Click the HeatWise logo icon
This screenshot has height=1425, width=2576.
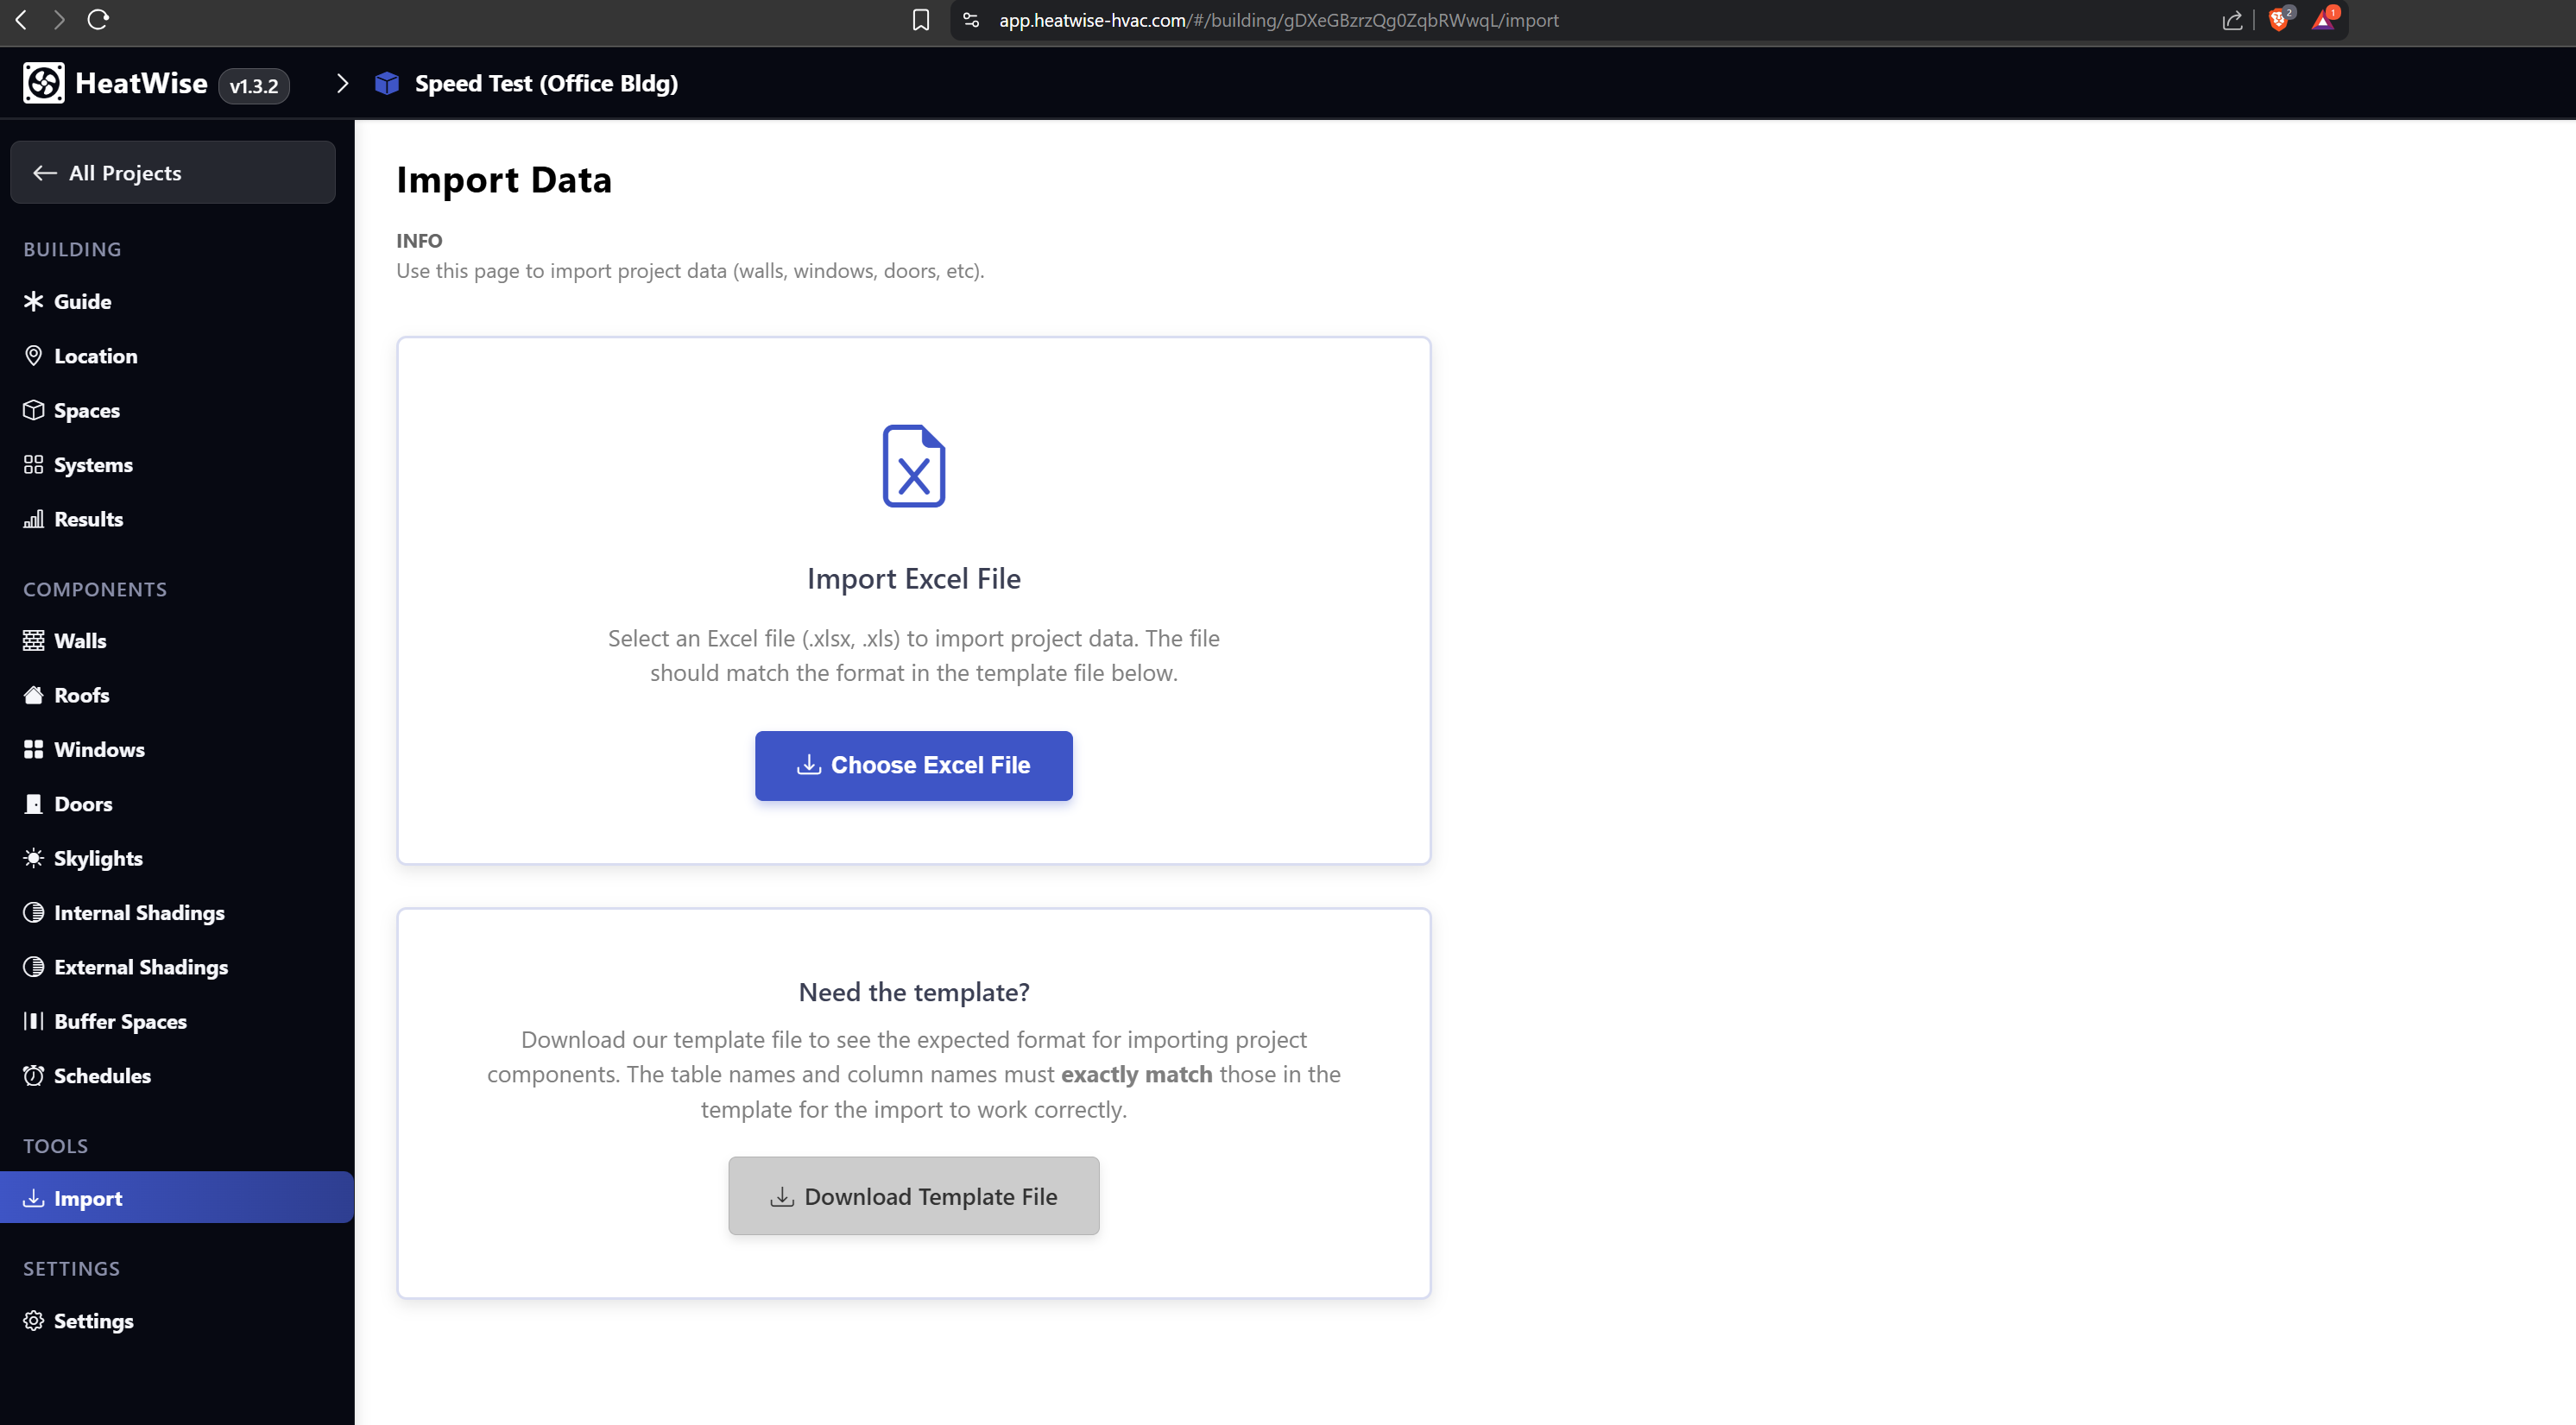click(43, 83)
